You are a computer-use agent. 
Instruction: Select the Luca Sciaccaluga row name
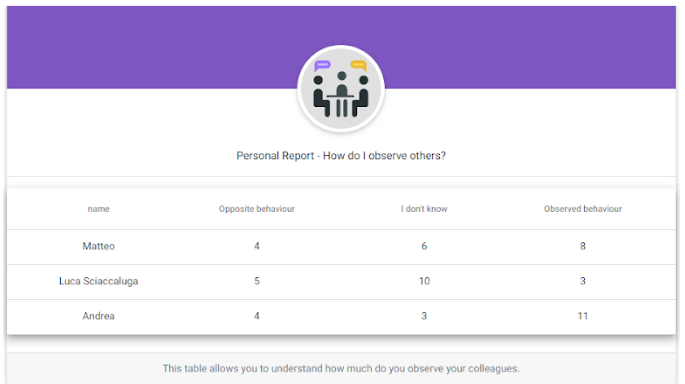[99, 281]
